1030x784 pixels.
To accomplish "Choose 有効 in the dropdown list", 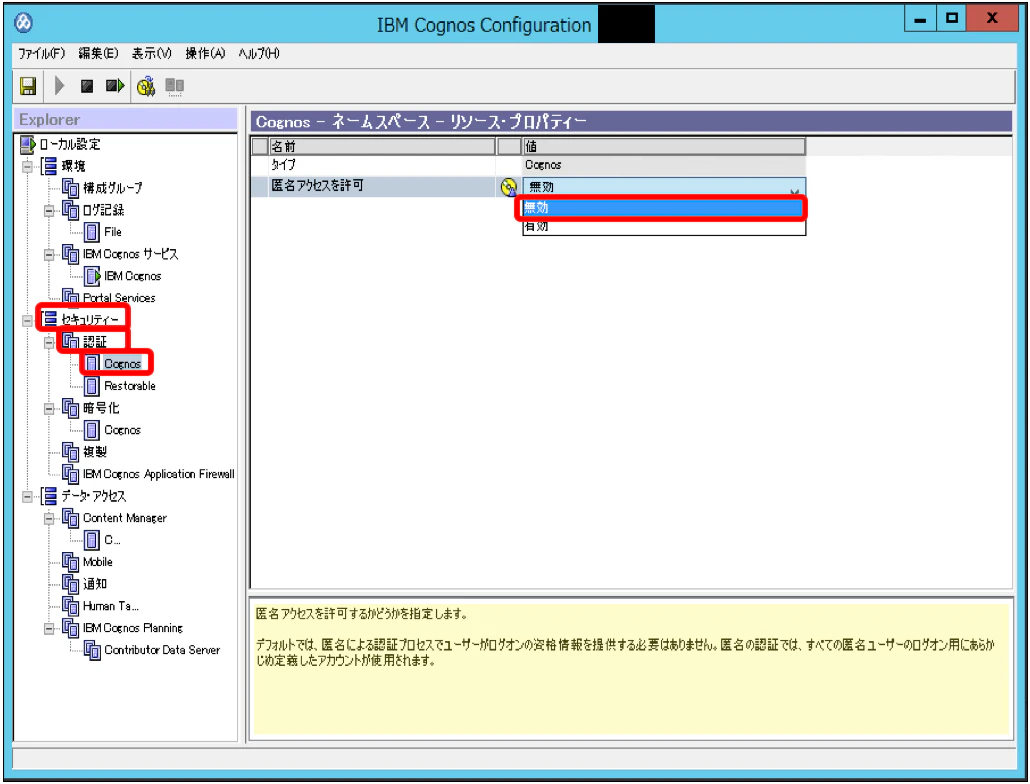I will pyautogui.click(x=663, y=227).
